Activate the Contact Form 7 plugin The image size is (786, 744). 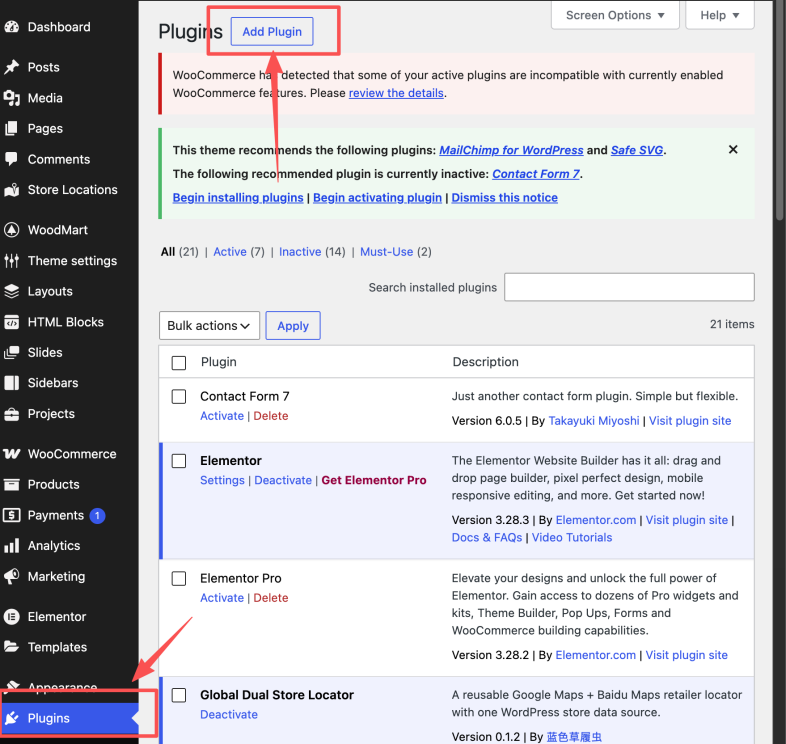pos(222,416)
